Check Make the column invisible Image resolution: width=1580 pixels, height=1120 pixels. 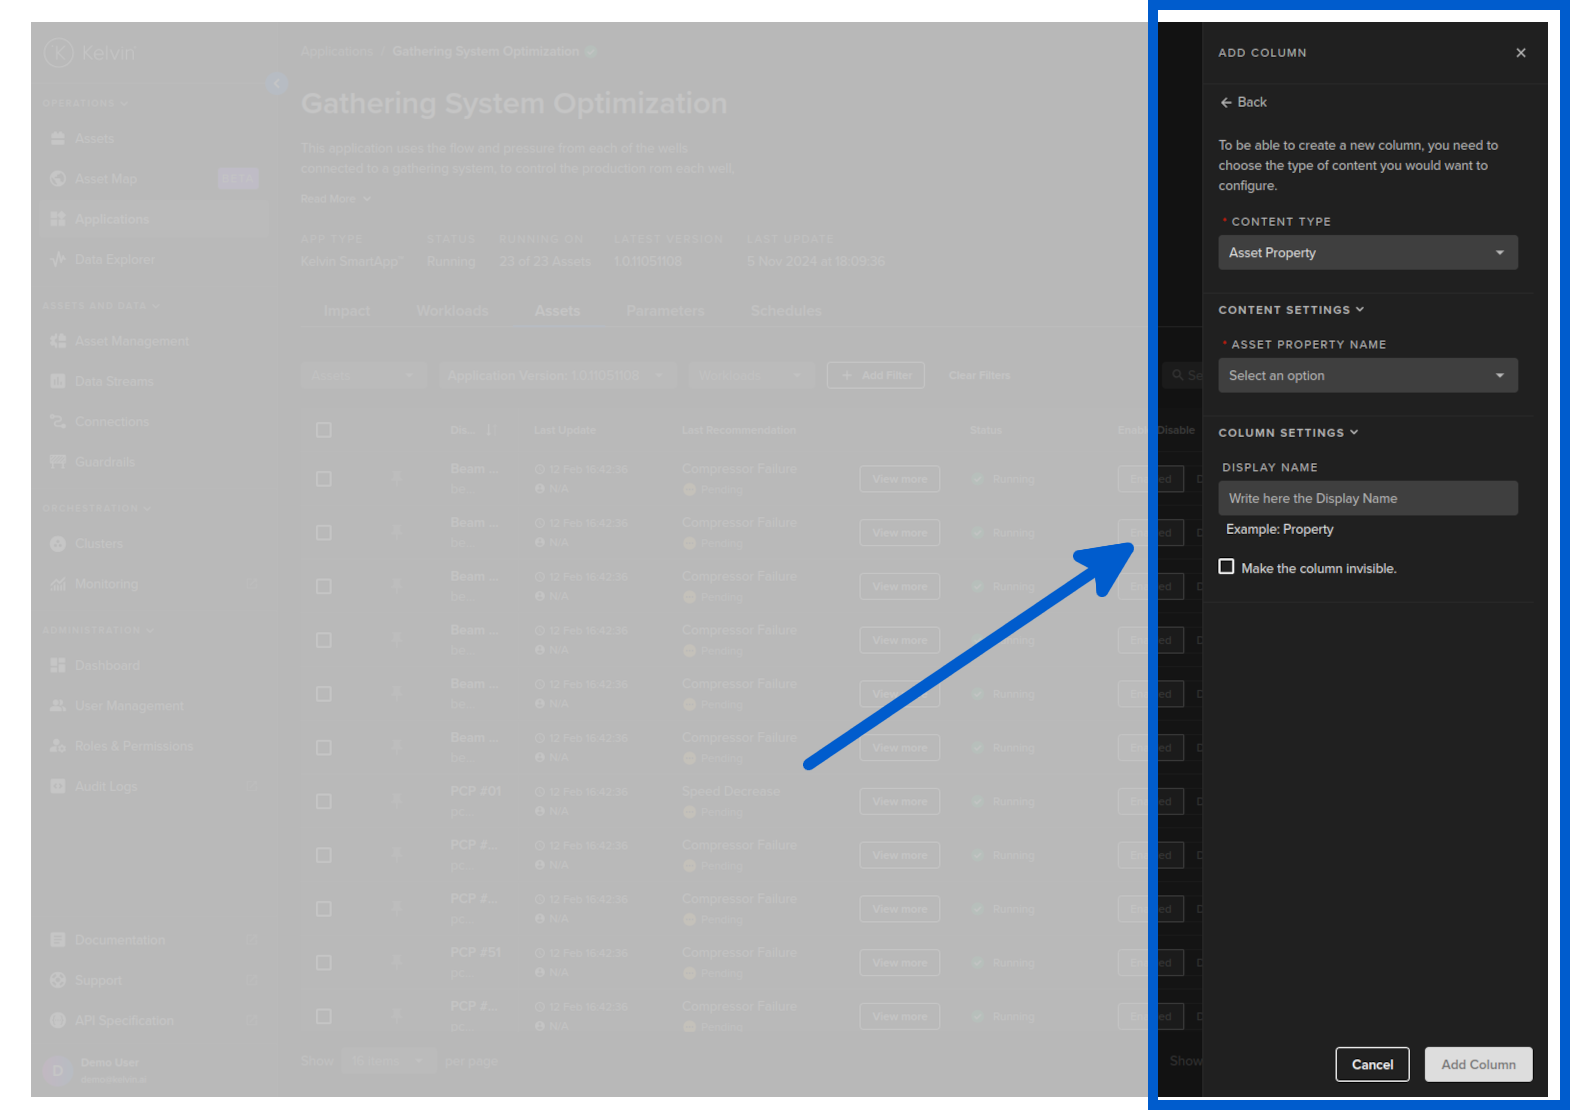(1226, 567)
